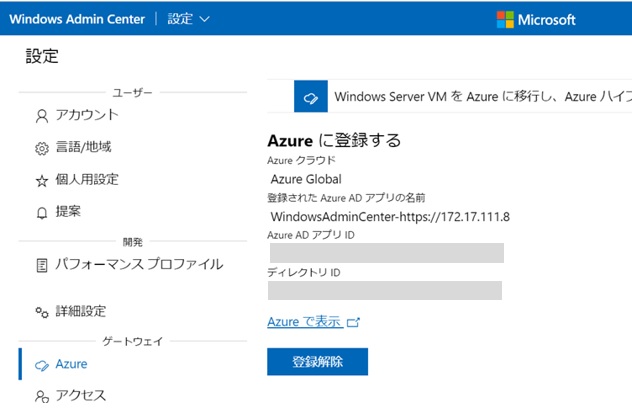Click the redacted ディレクトリ ID value

[385, 290]
